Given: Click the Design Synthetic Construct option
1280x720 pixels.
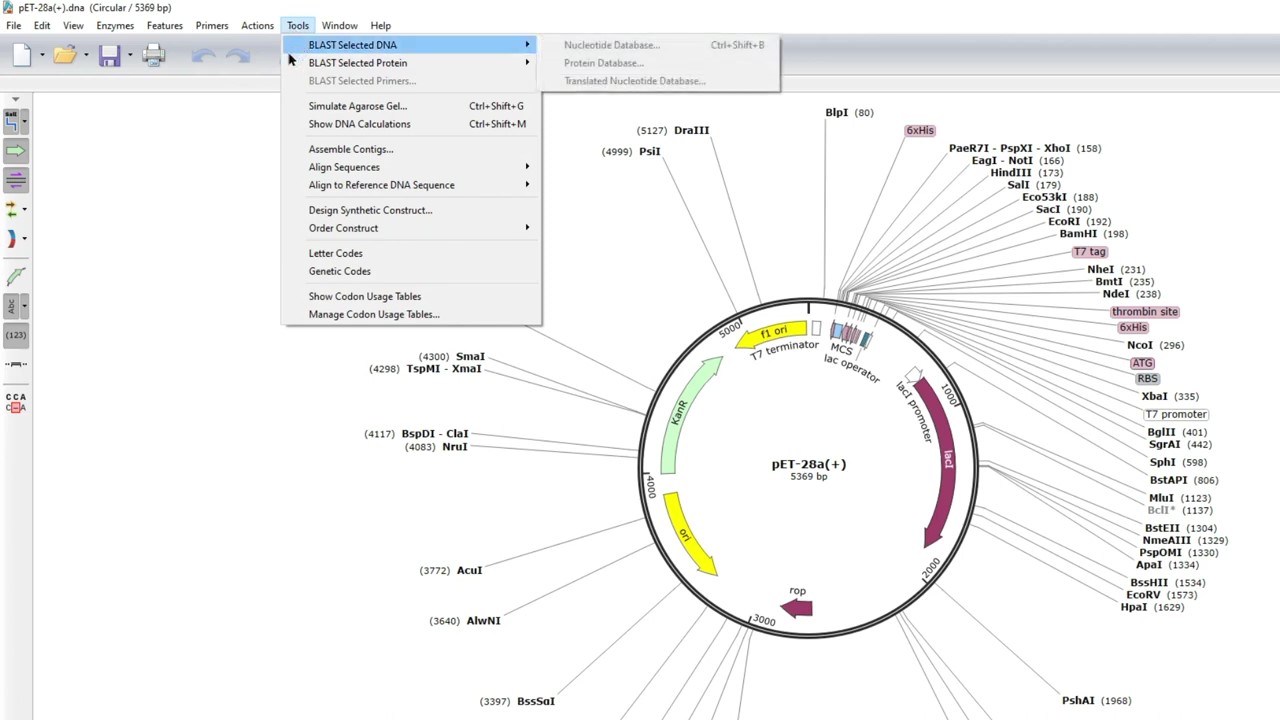Looking at the screenshot, I should click(370, 210).
